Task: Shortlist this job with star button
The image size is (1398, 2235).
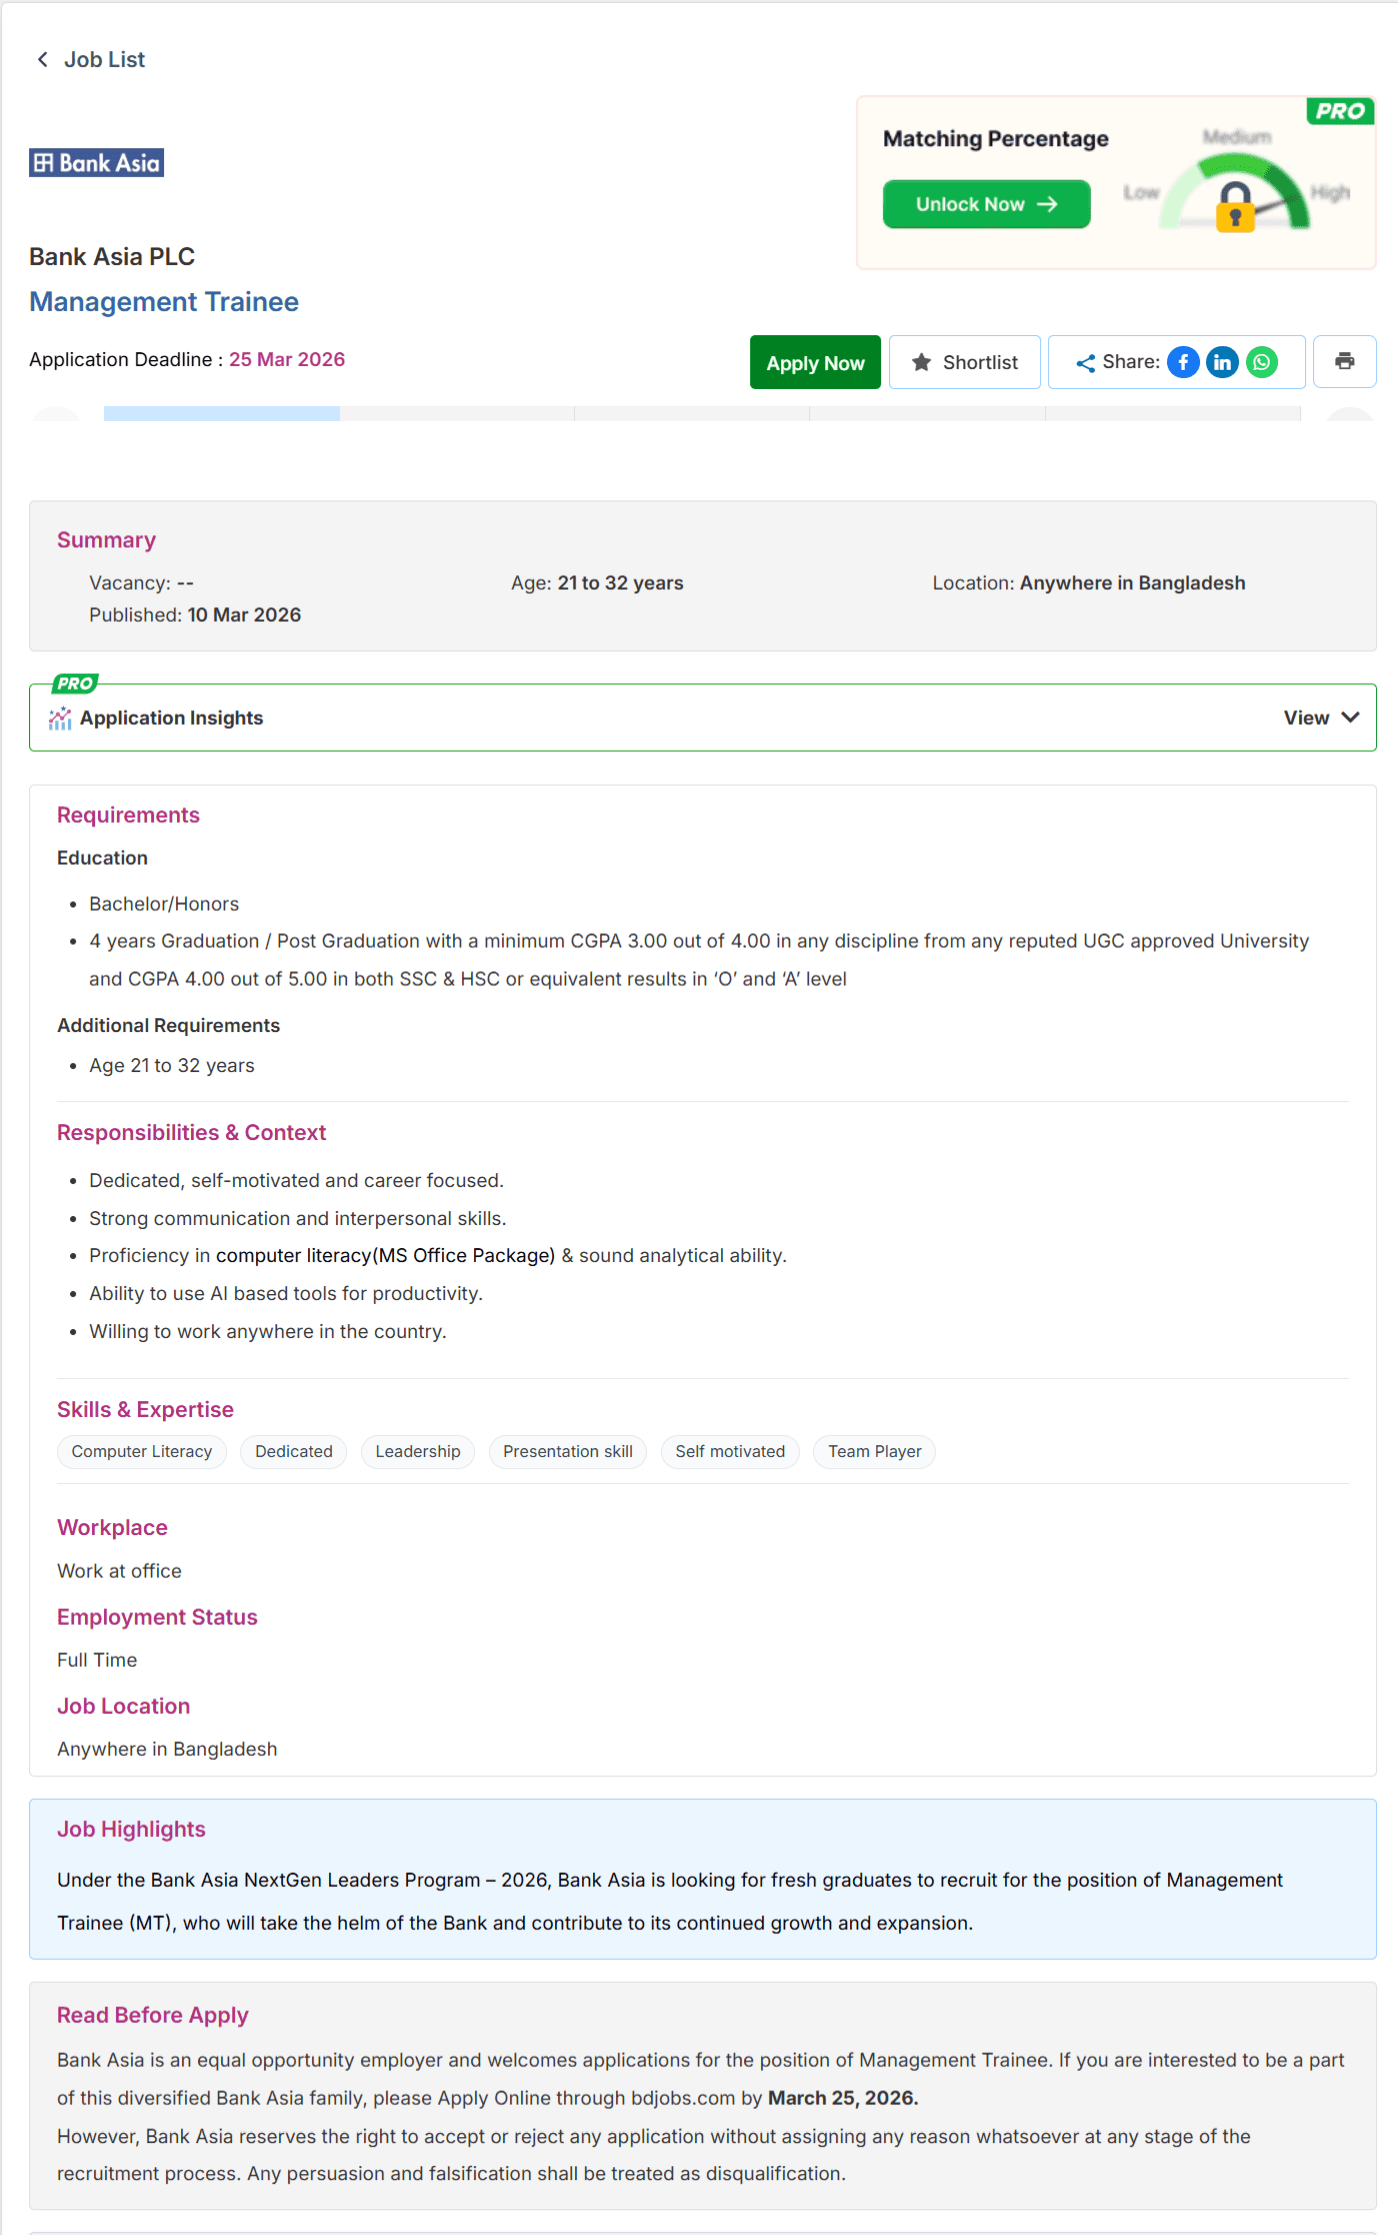Action: 965,362
